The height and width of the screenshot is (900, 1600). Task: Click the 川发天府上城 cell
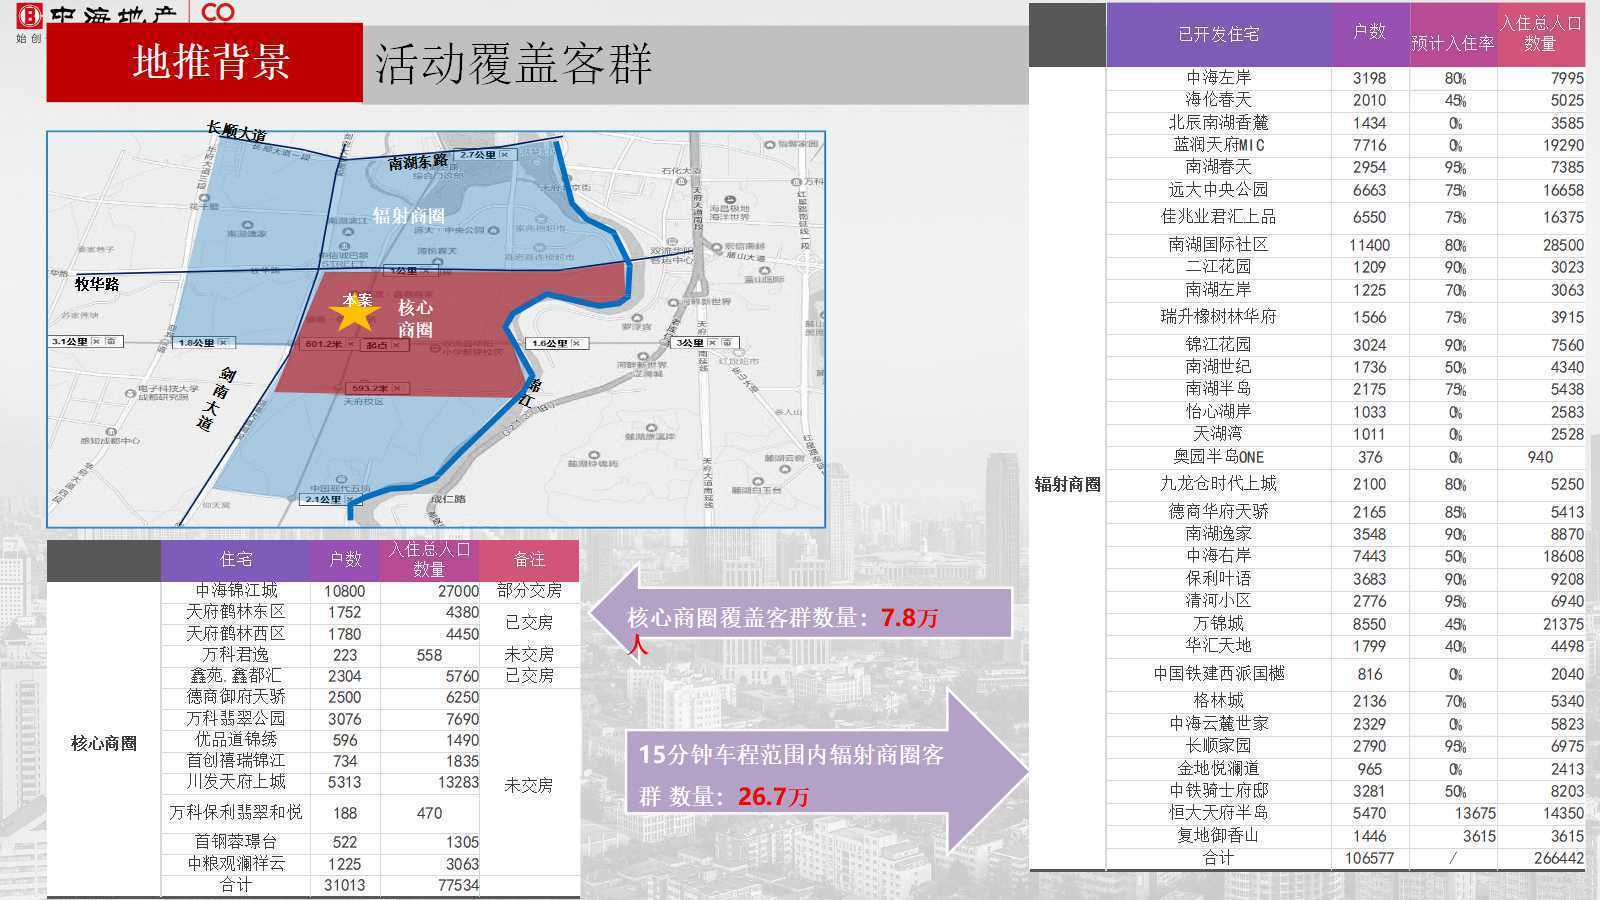pos(236,782)
